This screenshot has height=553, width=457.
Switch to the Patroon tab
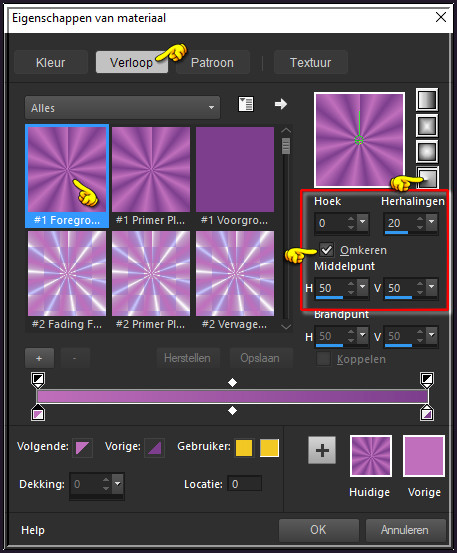click(212, 62)
